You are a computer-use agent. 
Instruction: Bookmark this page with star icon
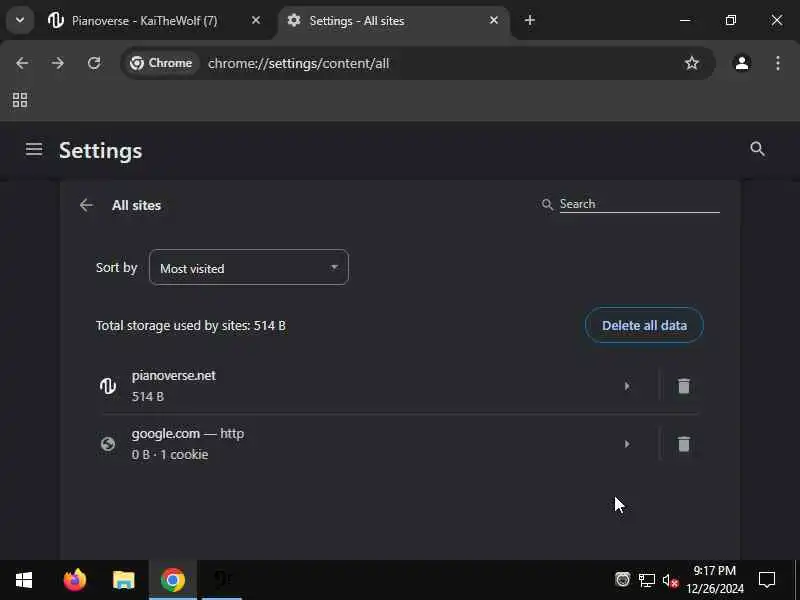[691, 63]
